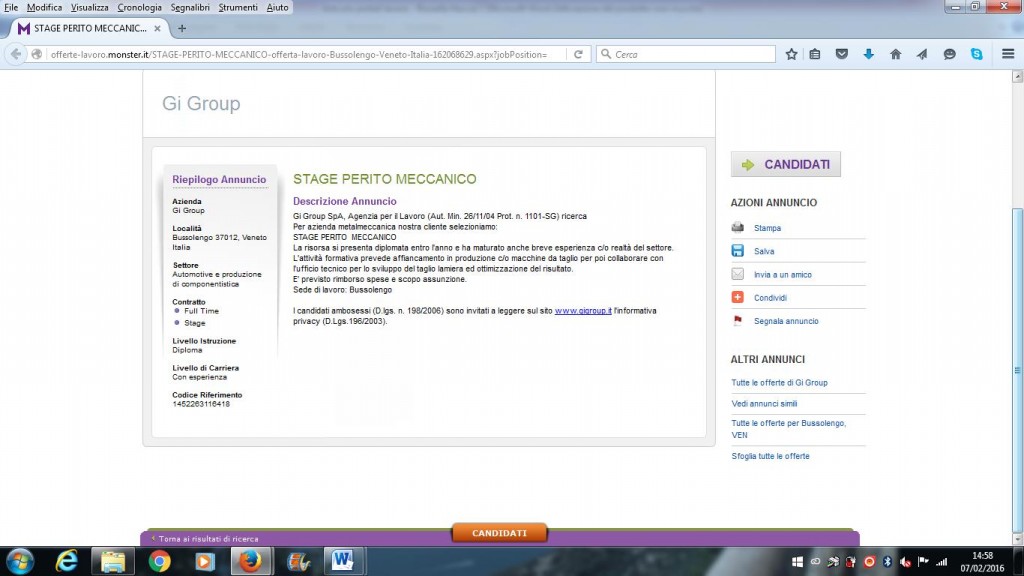Image resolution: width=1024 pixels, height=576 pixels.
Task: Open a new tab with the plus button
Action: click(x=182, y=28)
